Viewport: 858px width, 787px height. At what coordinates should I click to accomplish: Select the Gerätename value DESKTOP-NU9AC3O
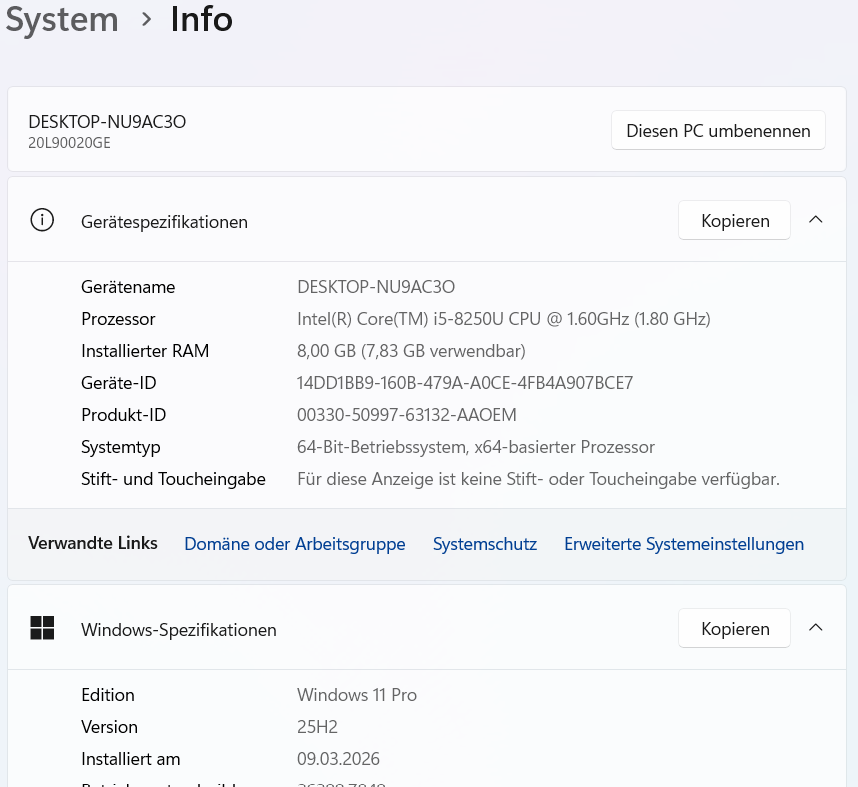(376, 287)
